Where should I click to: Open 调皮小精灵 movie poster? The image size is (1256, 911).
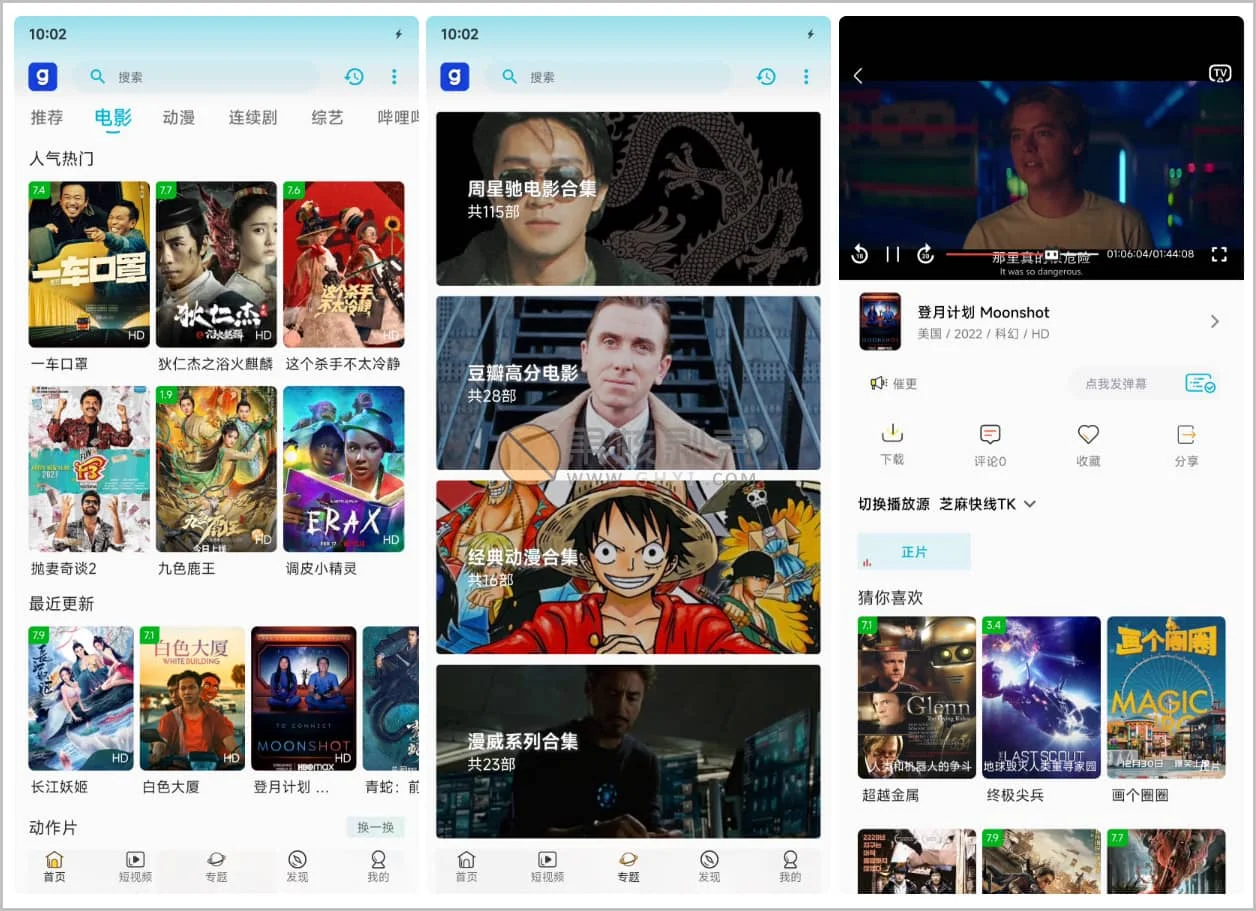(x=343, y=469)
